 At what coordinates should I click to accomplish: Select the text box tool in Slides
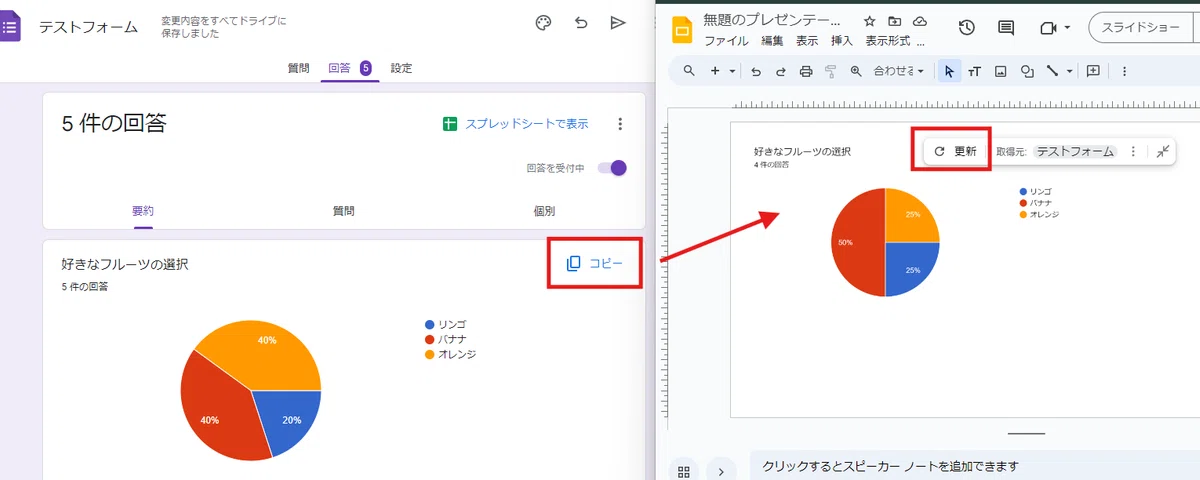974,71
